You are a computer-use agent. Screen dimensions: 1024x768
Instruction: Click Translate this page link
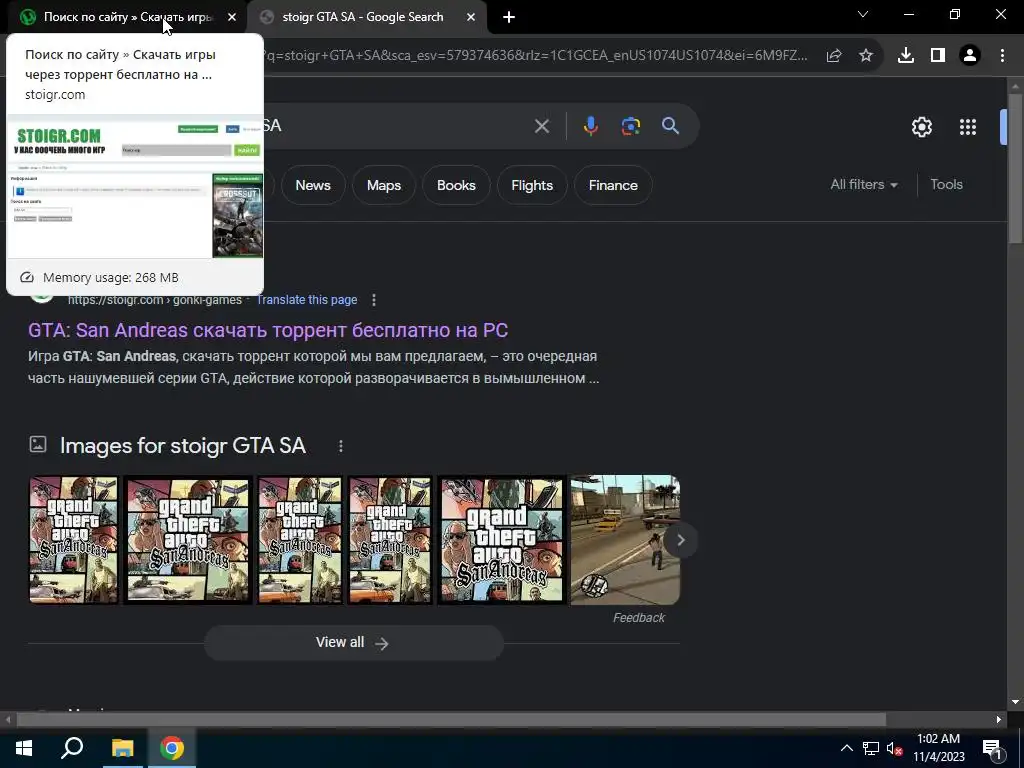tap(306, 300)
